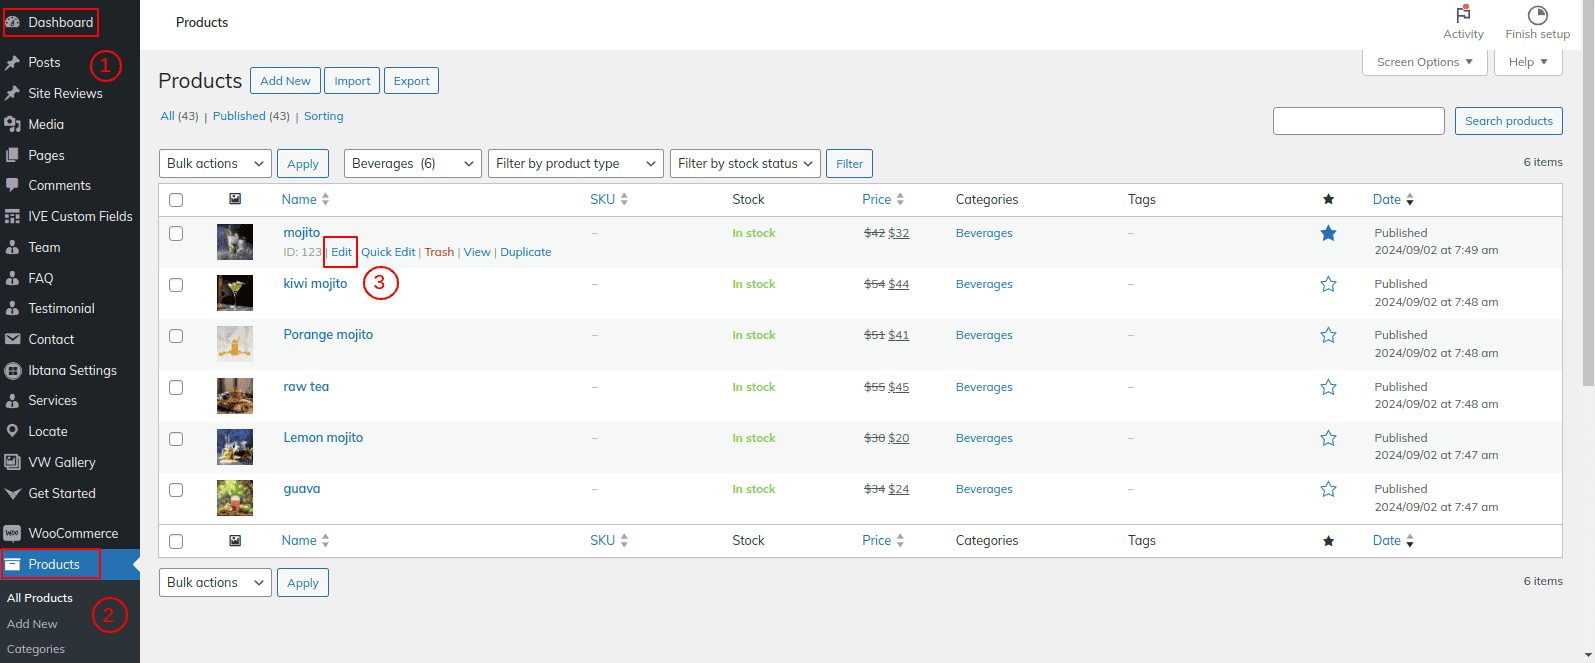1595x663 pixels.
Task: Toggle featured star for kiwi mojito
Action: click(1328, 284)
